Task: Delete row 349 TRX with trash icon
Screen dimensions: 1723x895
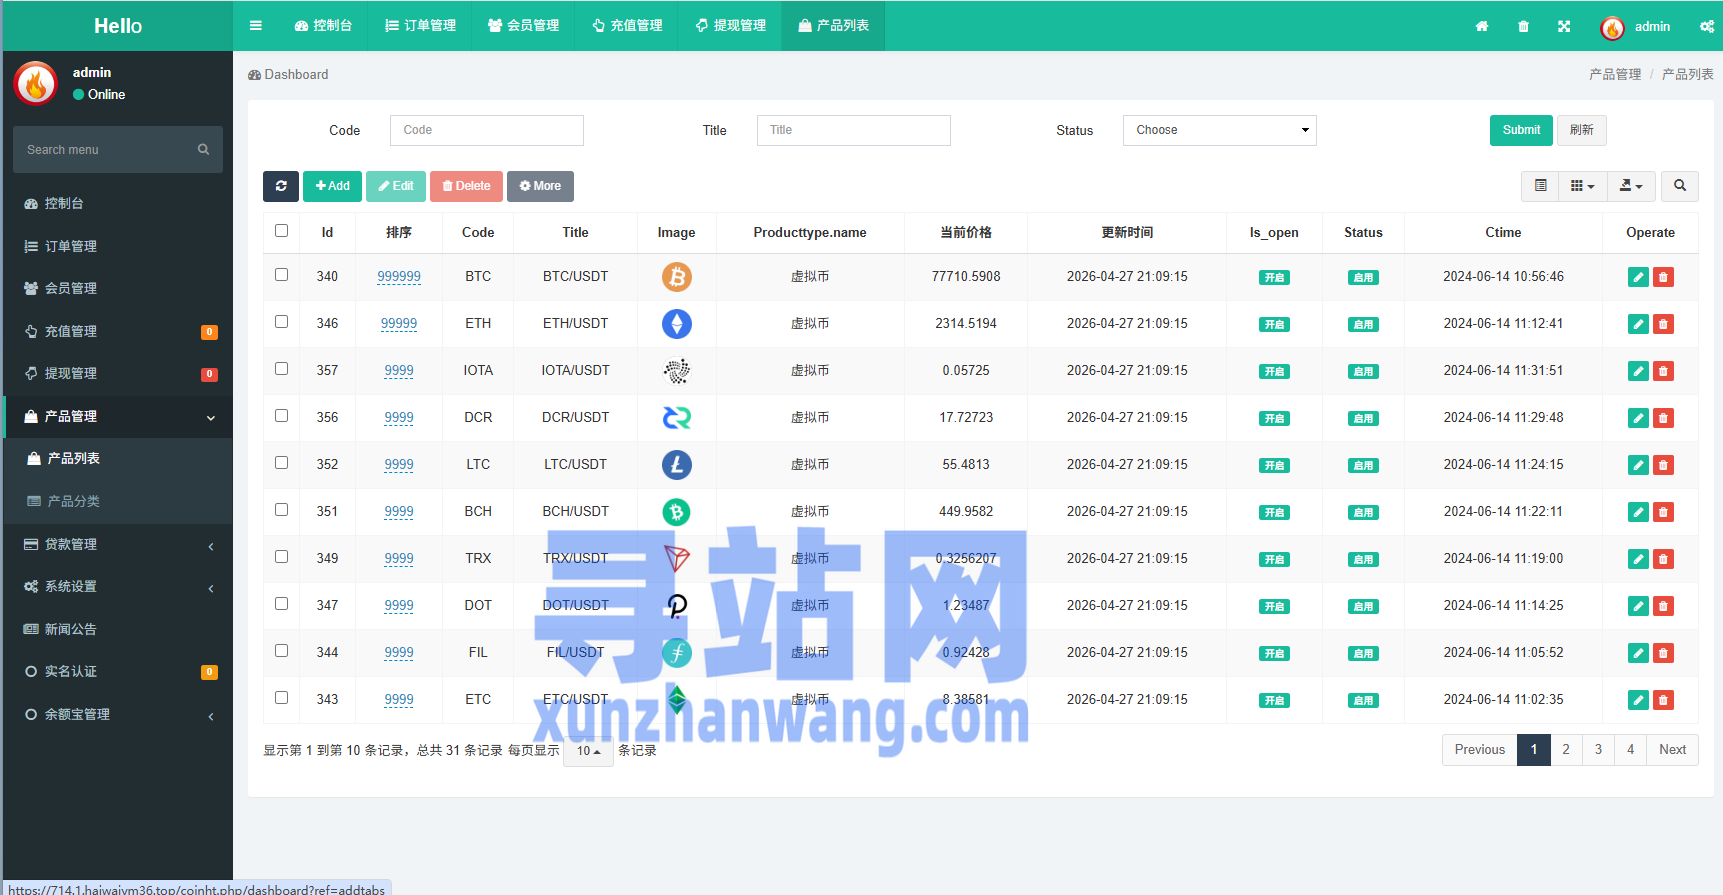Action: [x=1663, y=559]
